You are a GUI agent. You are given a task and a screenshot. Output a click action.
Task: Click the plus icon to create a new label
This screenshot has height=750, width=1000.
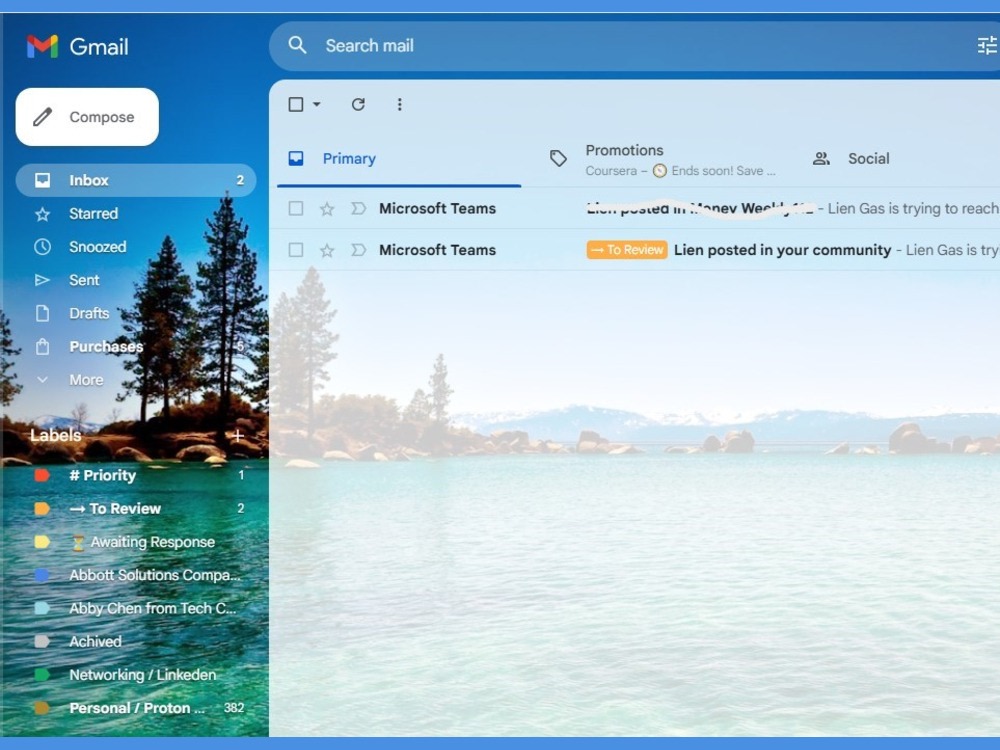point(237,436)
